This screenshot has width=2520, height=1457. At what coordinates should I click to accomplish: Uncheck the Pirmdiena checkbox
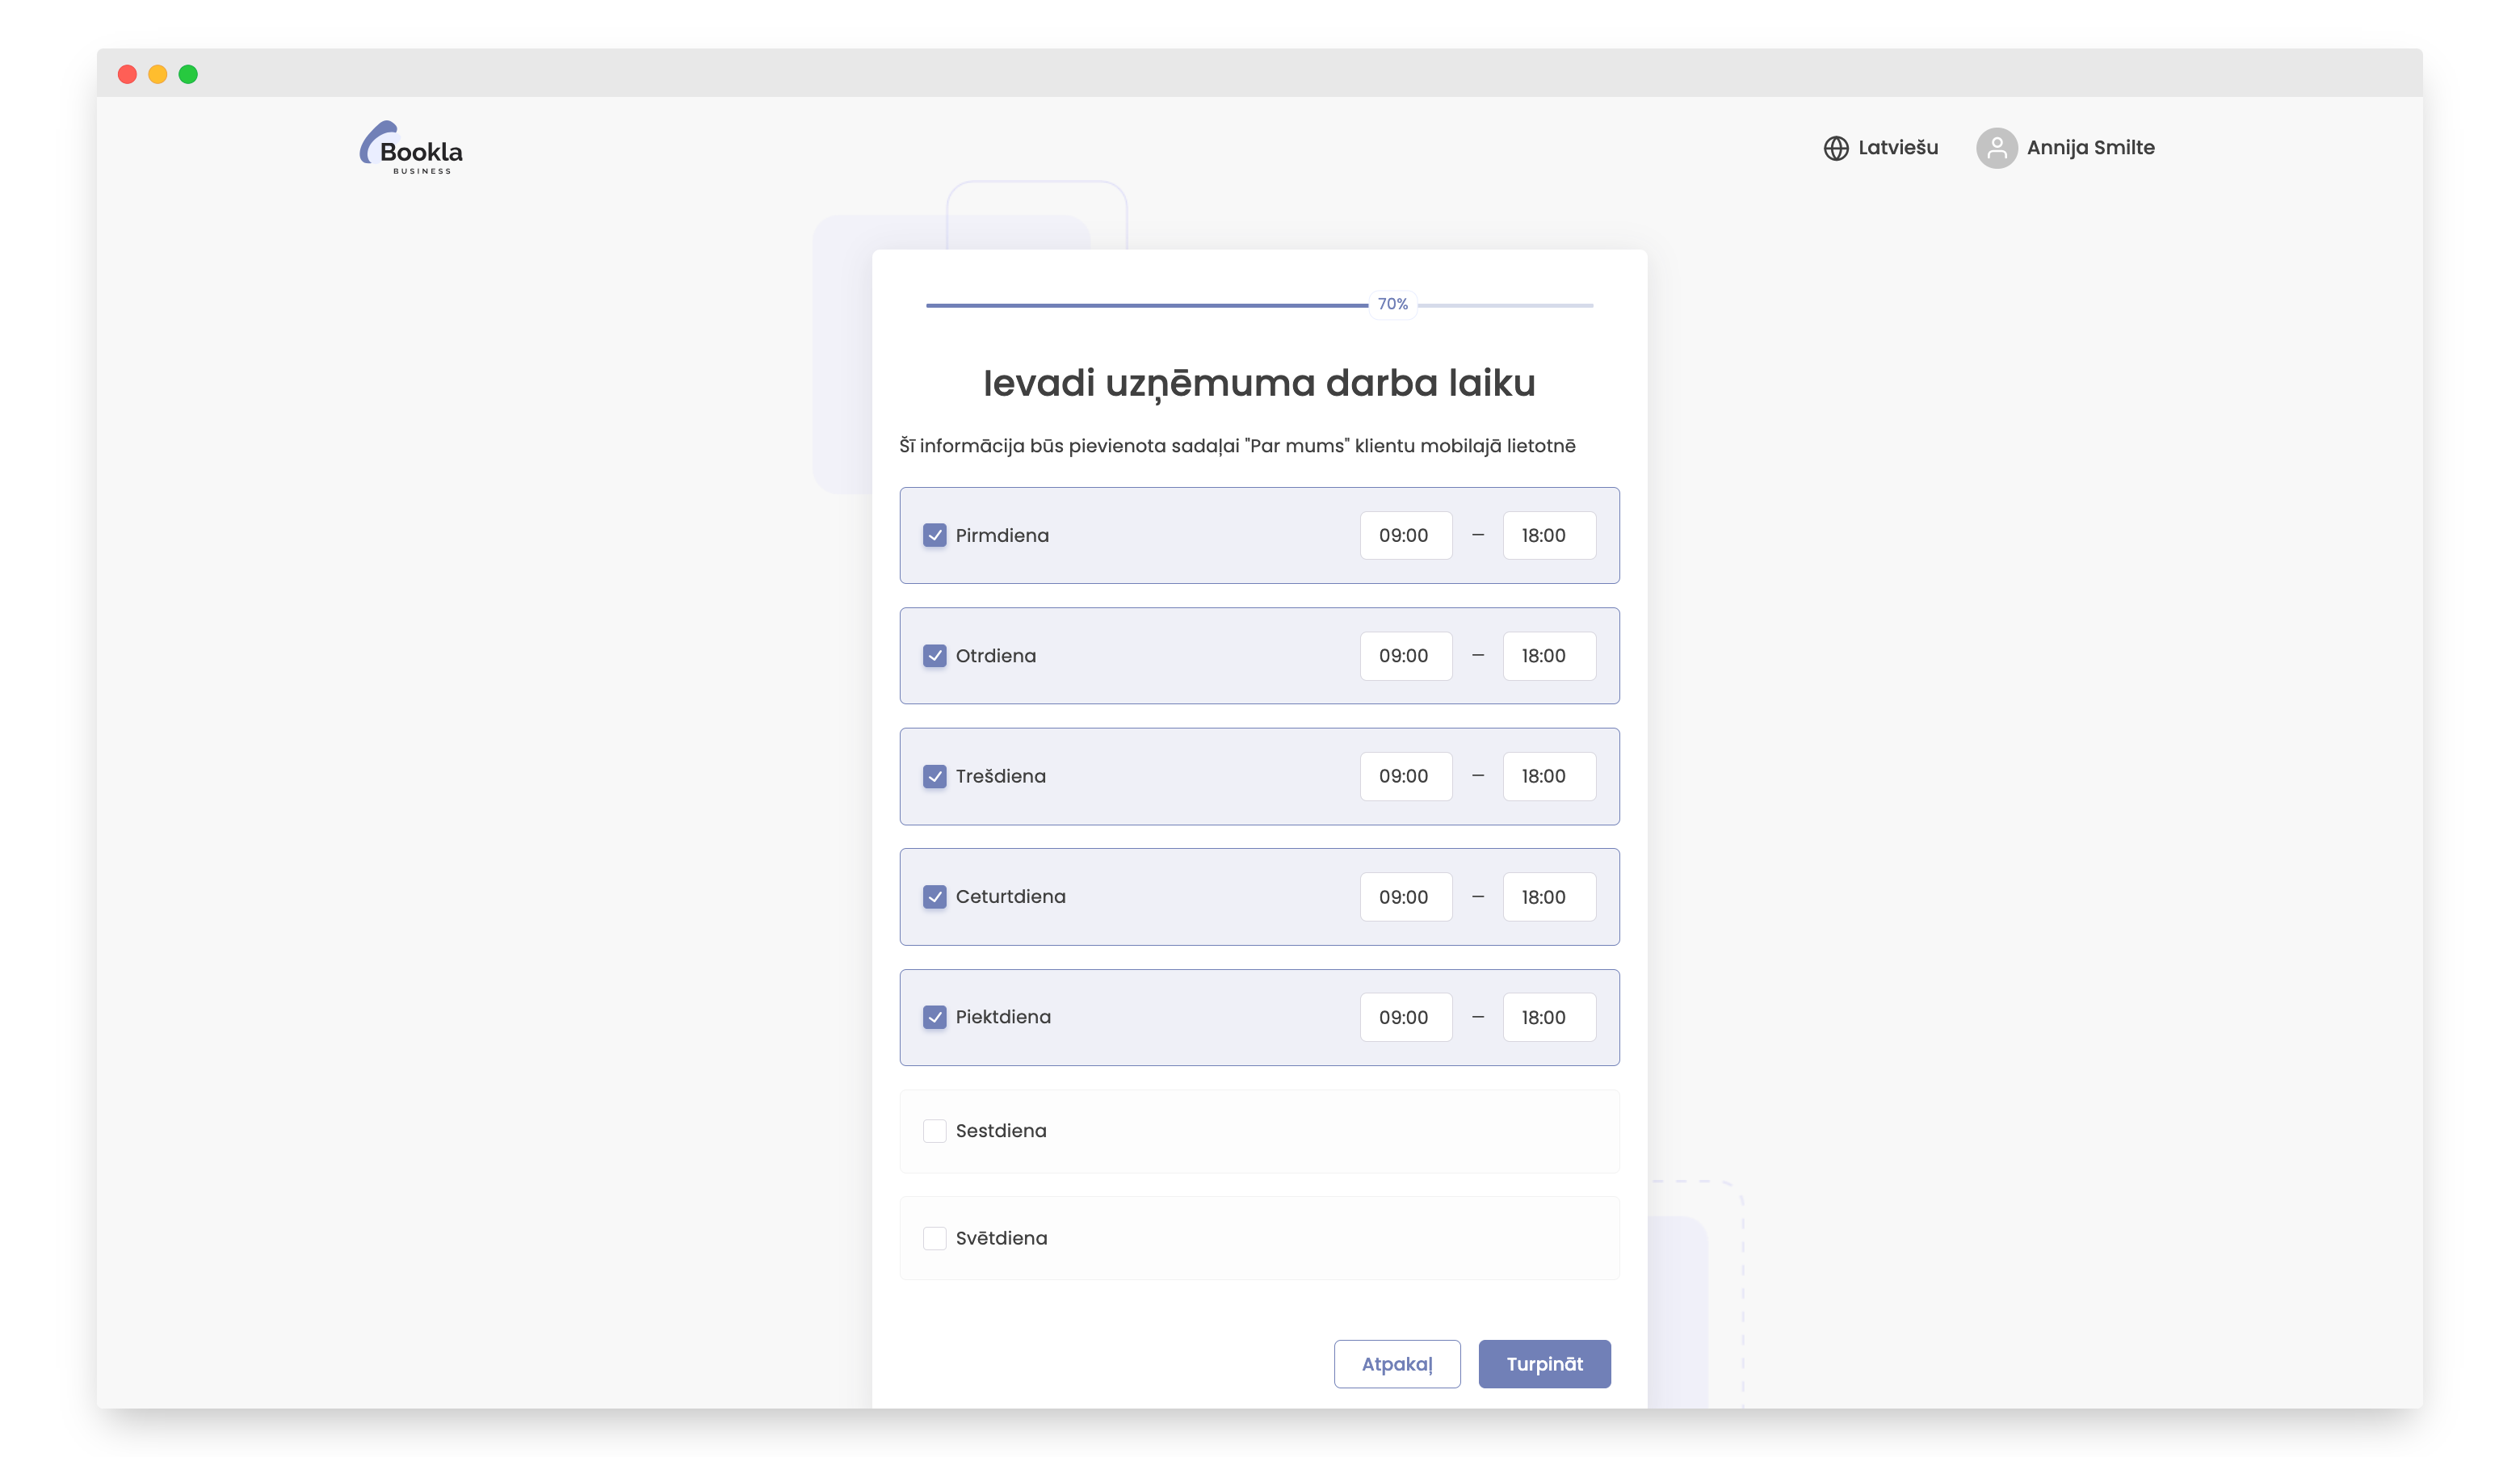coord(934,535)
